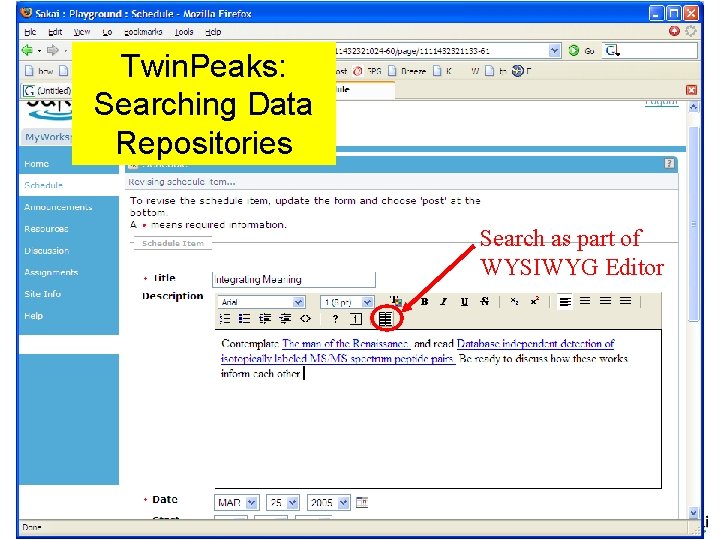Viewport: 720px width, 540px height.
Task: Insert a bulleted list
Action: (x=244, y=318)
